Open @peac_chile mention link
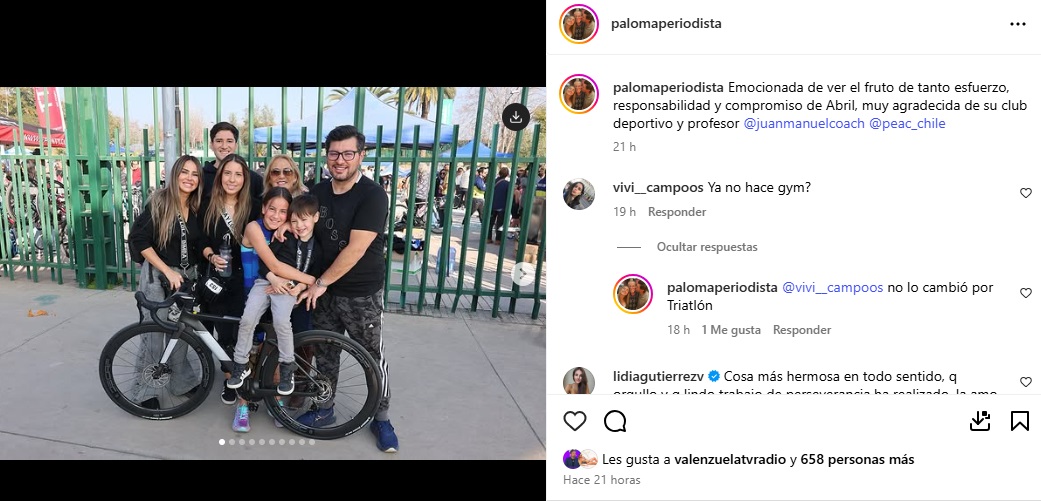Viewport: 1041px width, 501px height. click(907, 123)
